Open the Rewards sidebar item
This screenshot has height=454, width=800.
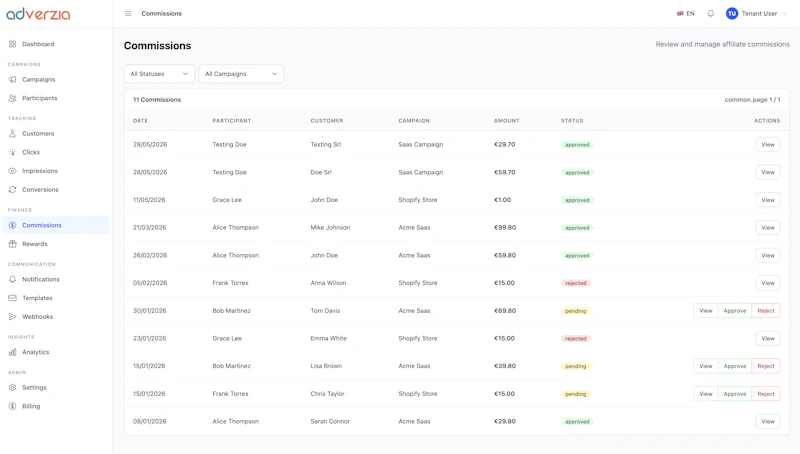(x=56, y=244)
